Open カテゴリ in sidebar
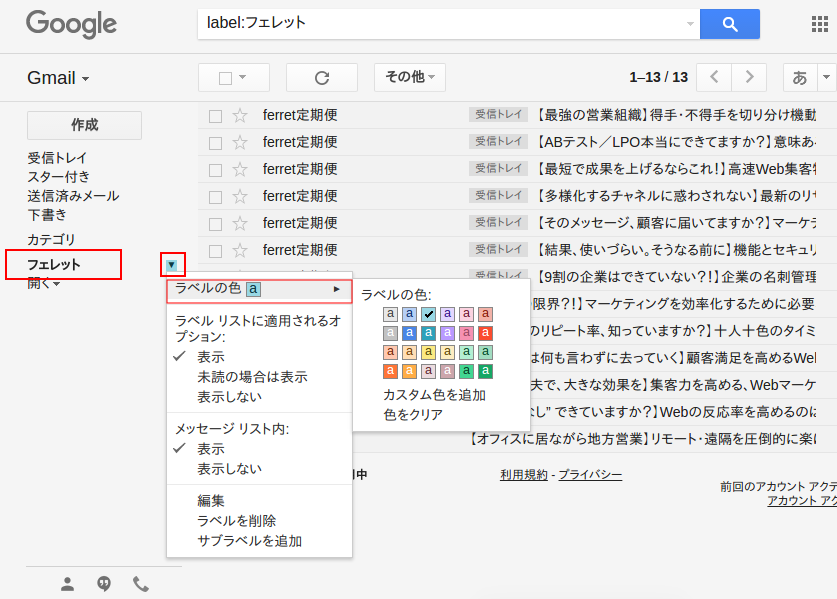This screenshot has width=837, height=599. click(51, 240)
